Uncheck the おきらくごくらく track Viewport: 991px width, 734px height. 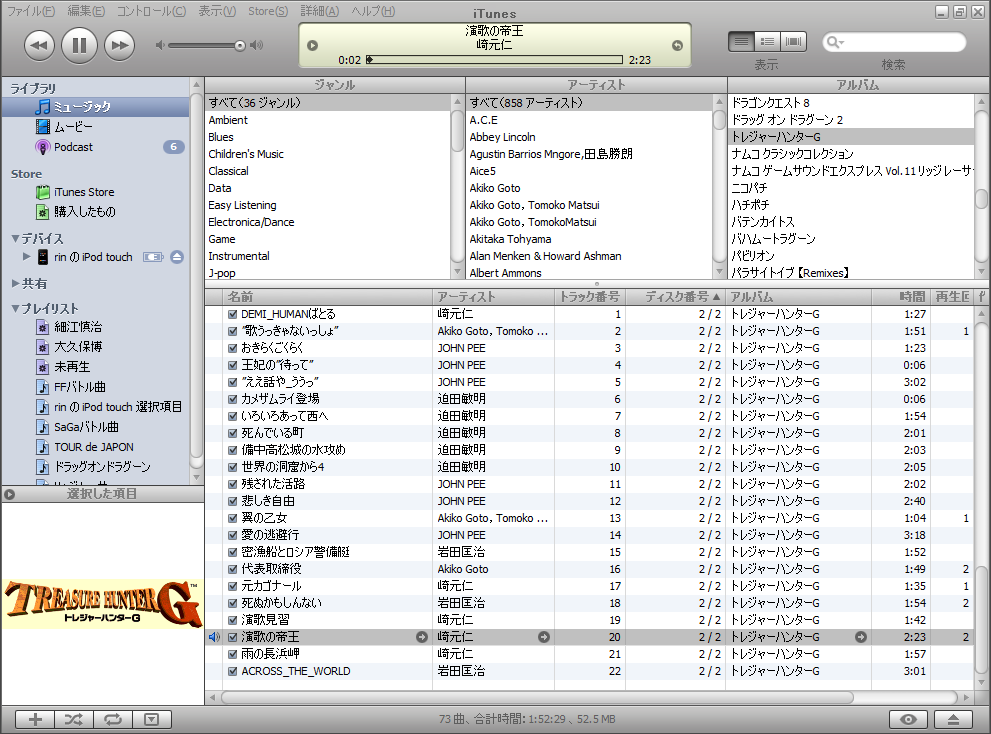[233, 348]
